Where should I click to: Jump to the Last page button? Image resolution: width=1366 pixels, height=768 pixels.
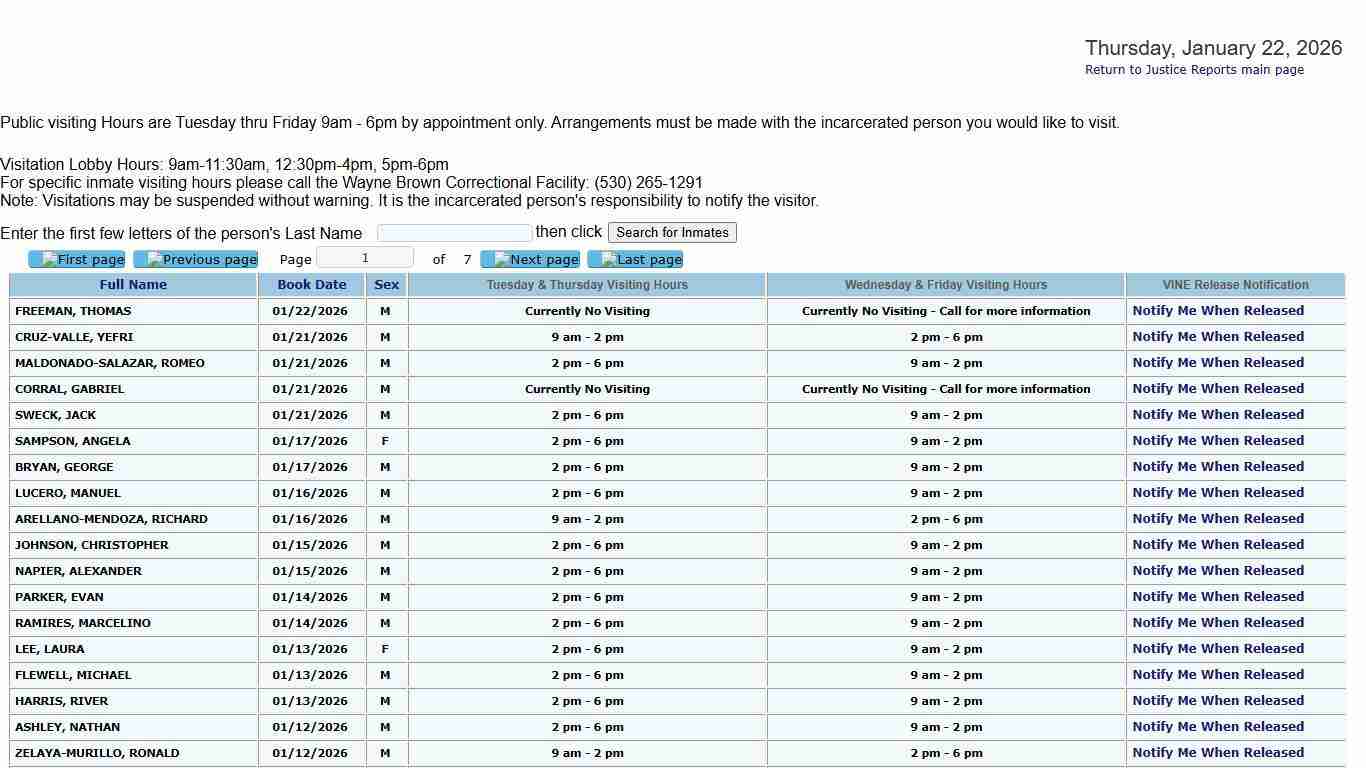635,260
